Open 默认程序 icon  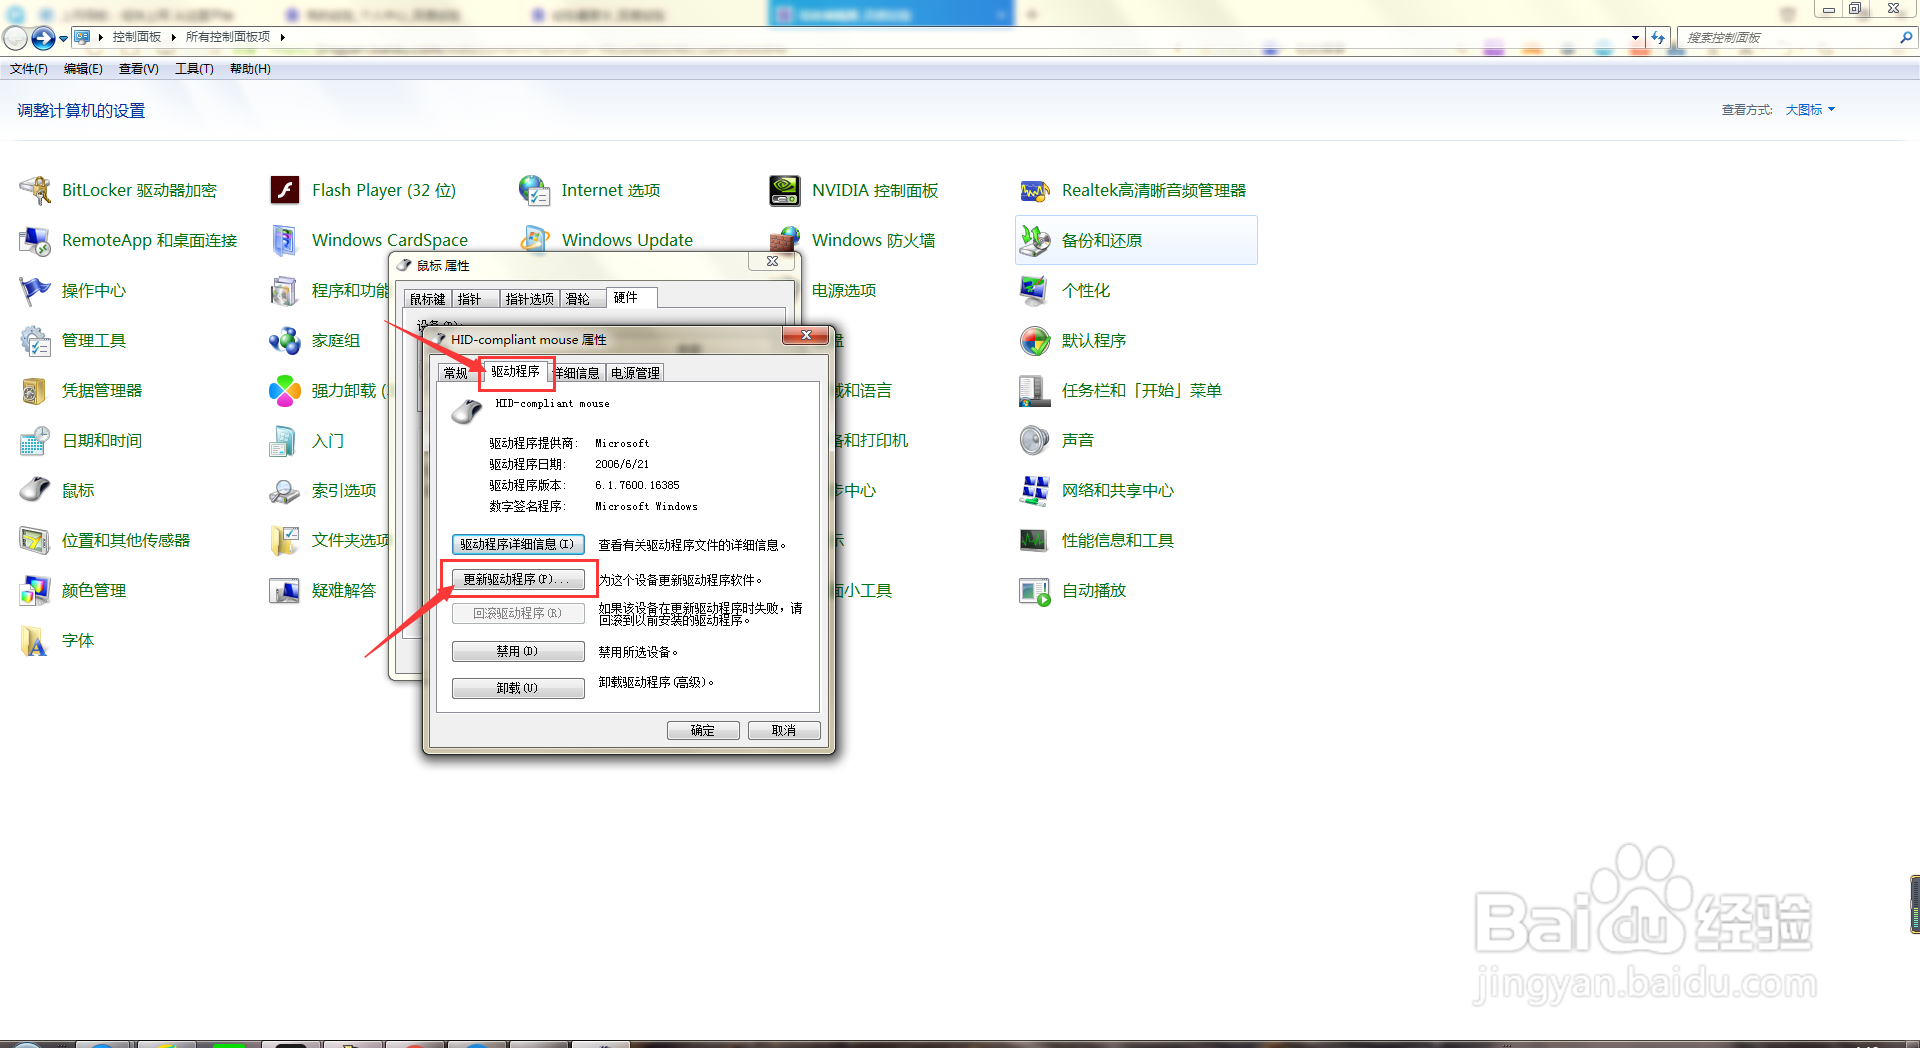pyautogui.click(x=1035, y=340)
